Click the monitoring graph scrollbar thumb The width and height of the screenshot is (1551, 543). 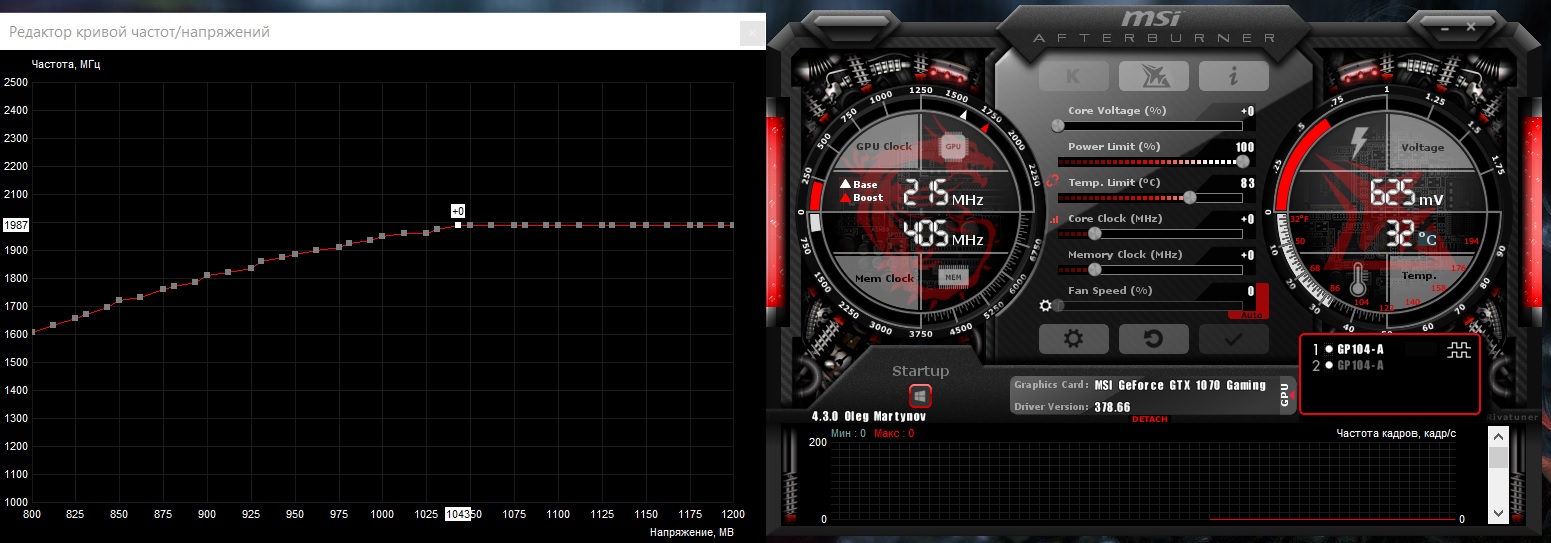click(x=1498, y=458)
